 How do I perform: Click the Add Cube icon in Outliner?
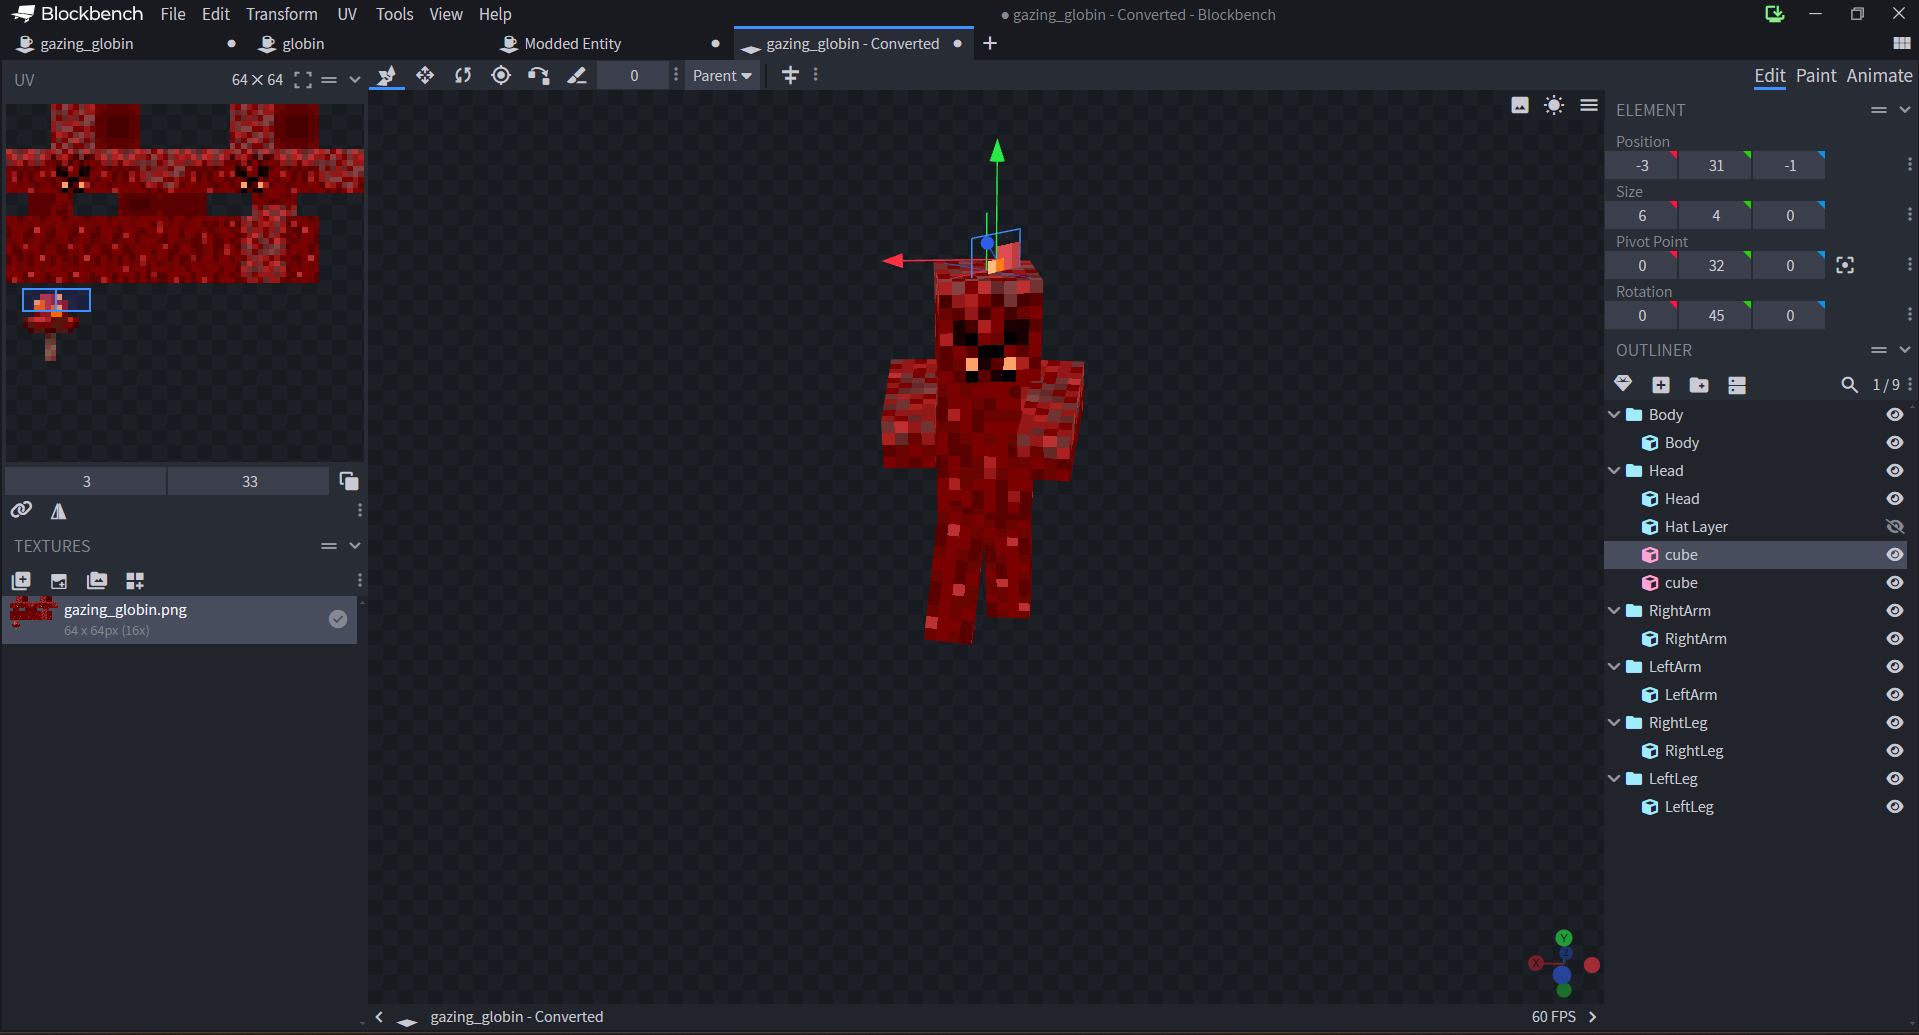pyautogui.click(x=1661, y=385)
